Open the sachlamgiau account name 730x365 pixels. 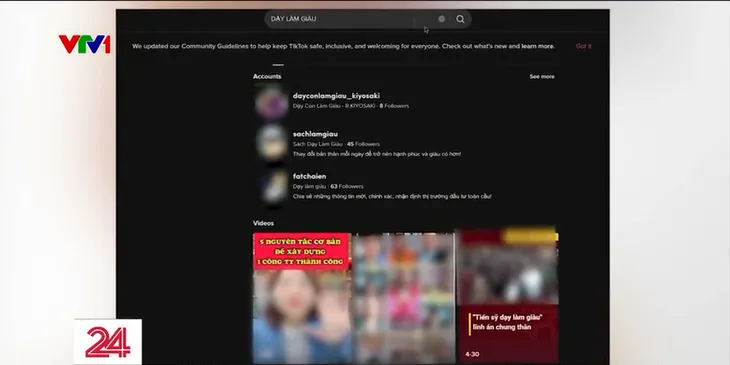(315, 134)
